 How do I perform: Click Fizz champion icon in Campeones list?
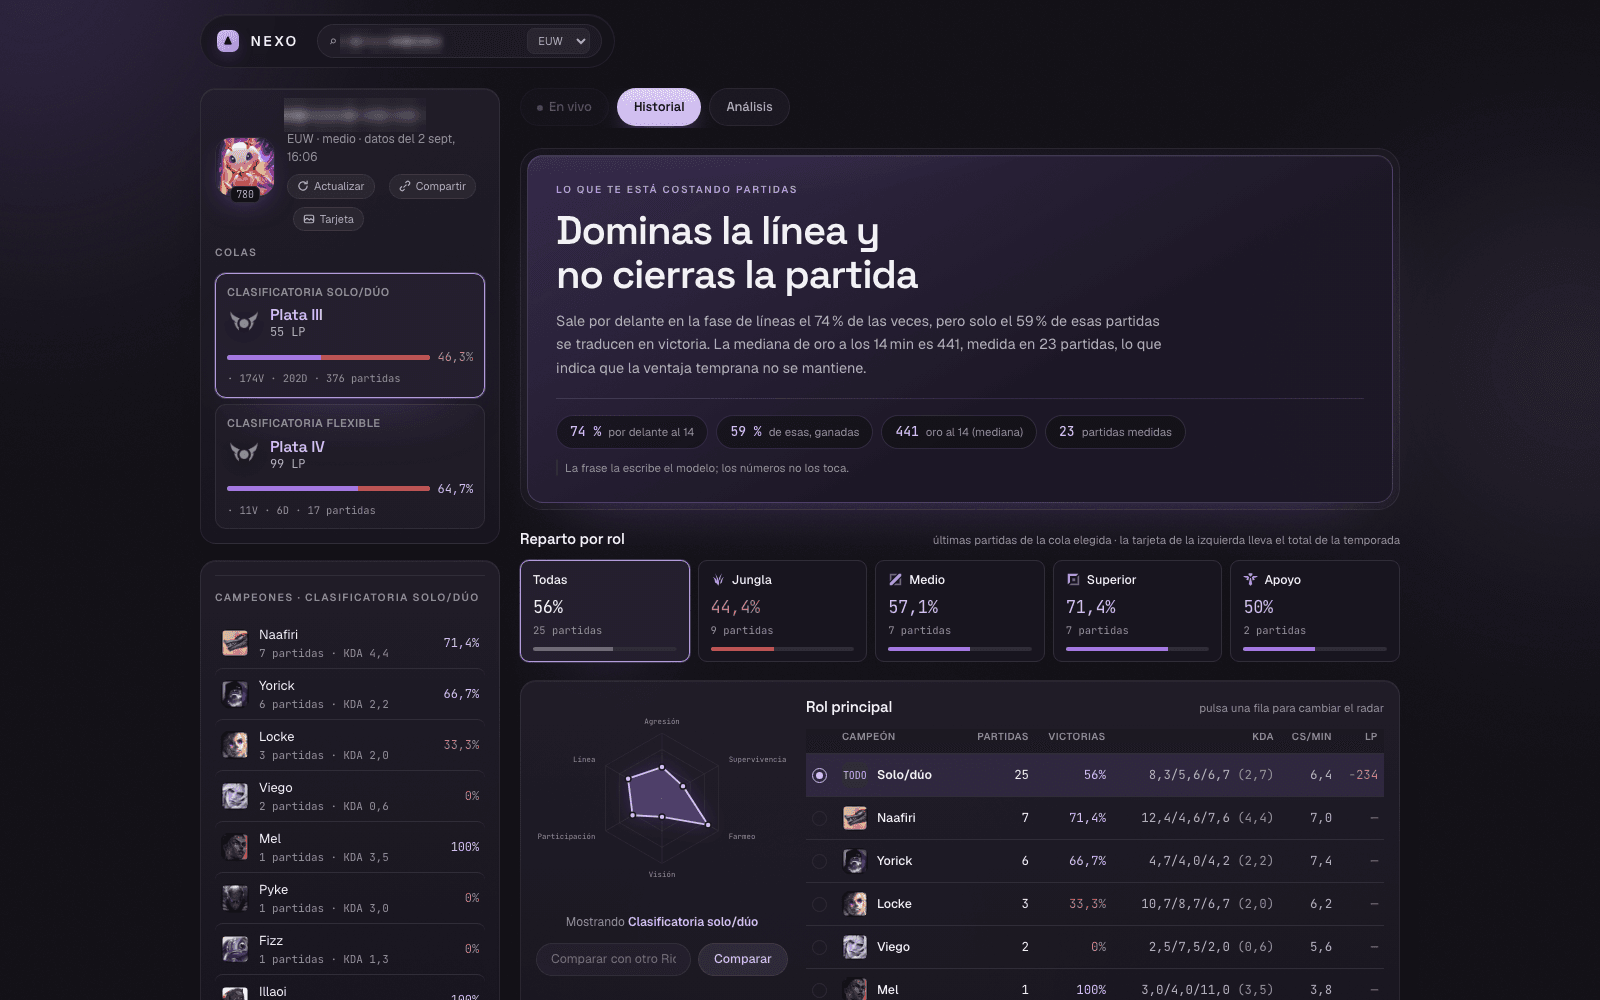pos(235,949)
